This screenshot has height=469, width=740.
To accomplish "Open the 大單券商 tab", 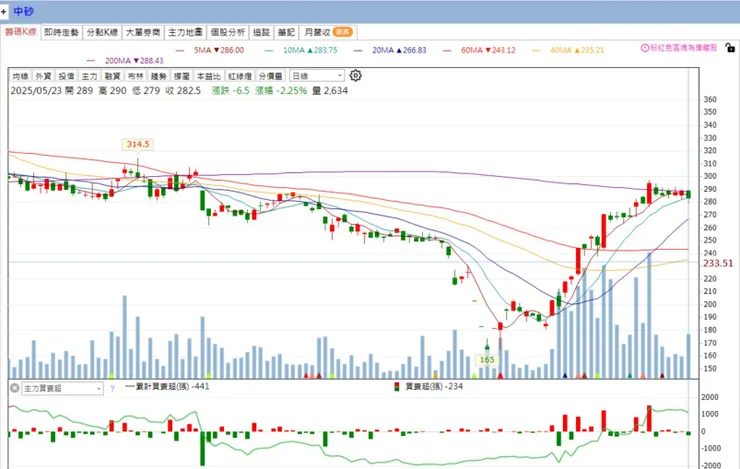I will pos(143,32).
